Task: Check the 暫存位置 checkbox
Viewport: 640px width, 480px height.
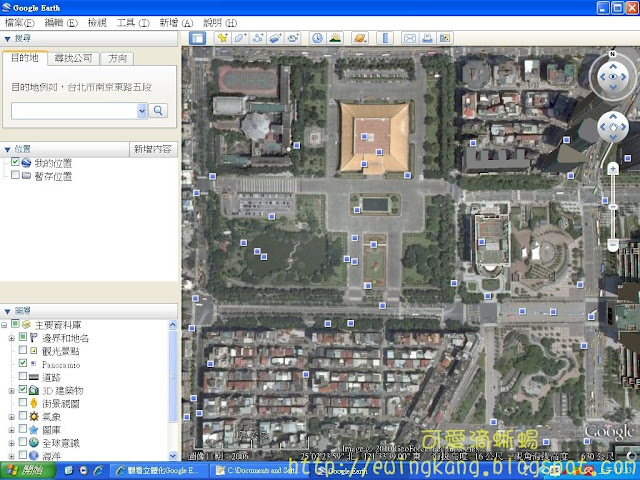Action: 15,175
